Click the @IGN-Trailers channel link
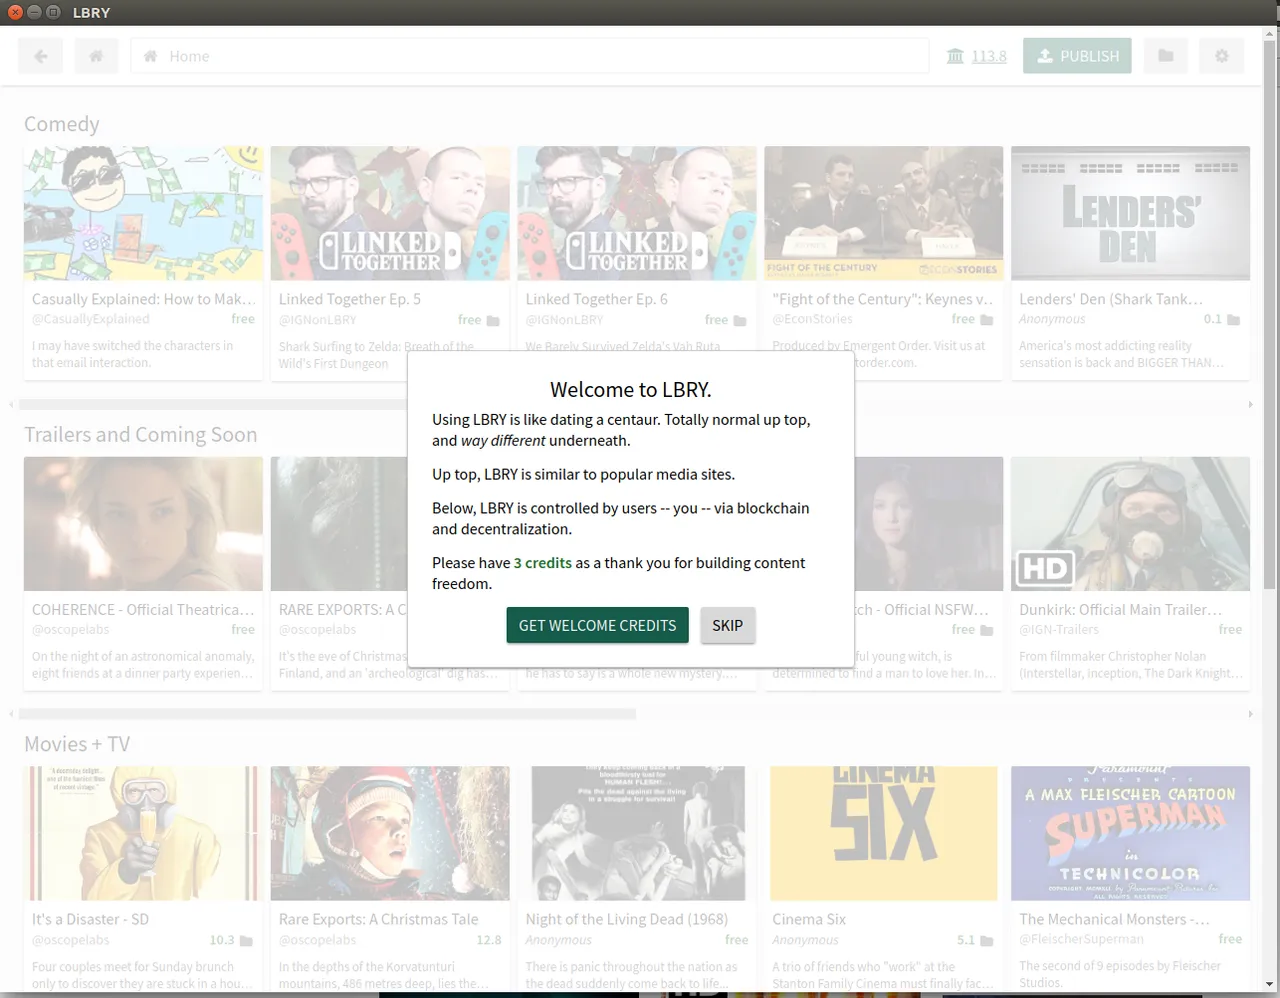This screenshot has width=1280, height=998. pos(1059,630)
